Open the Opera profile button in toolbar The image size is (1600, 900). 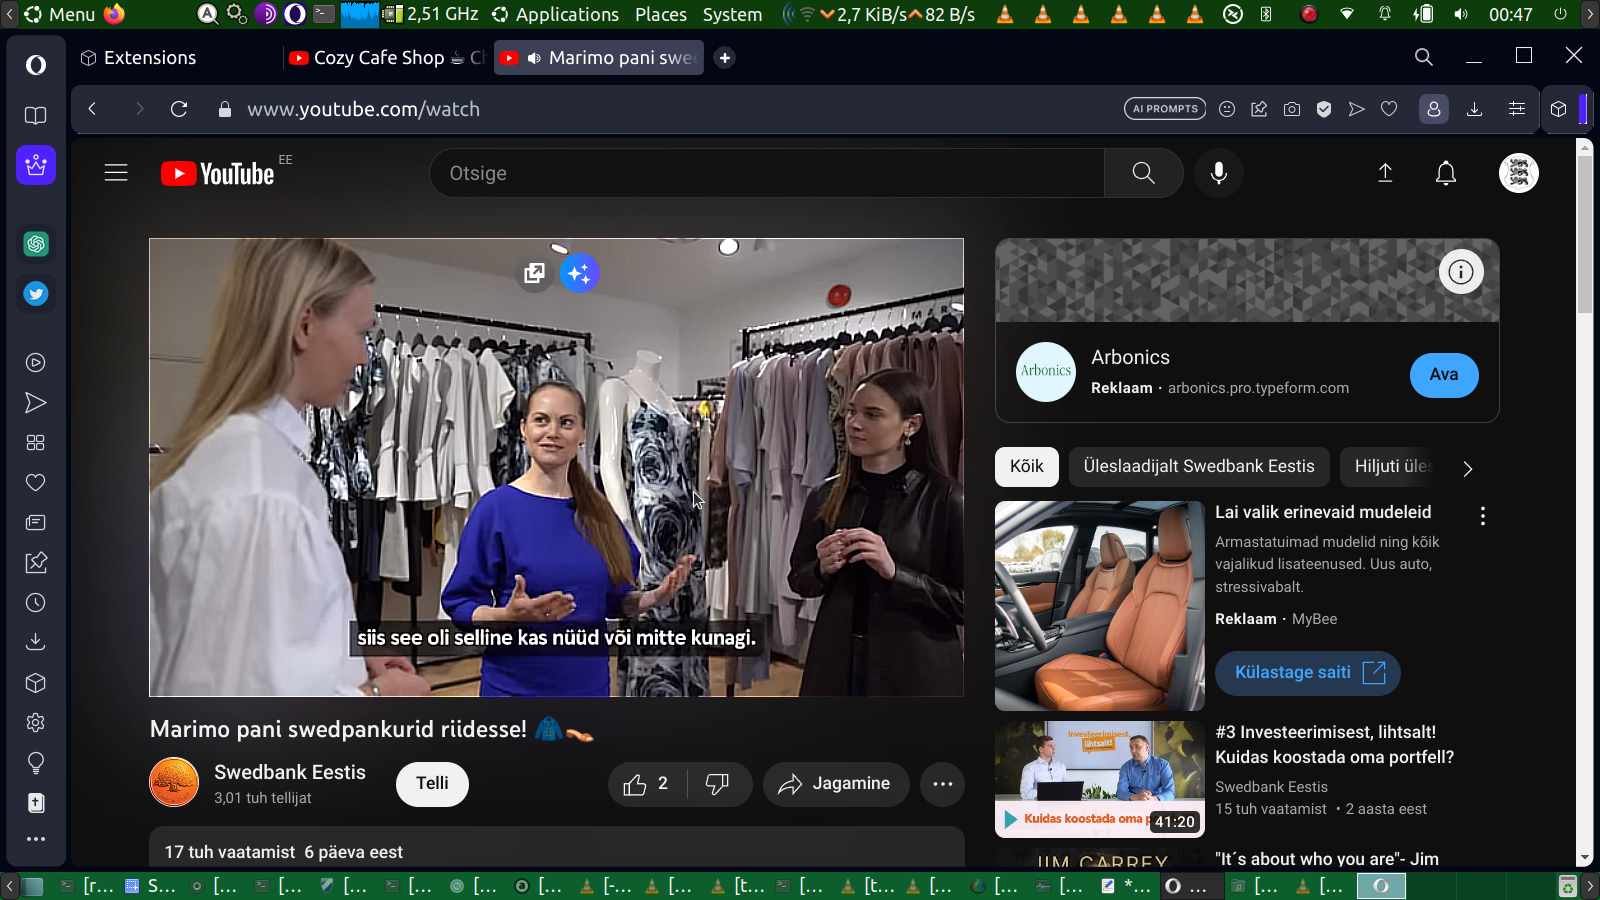point(1434,109)
